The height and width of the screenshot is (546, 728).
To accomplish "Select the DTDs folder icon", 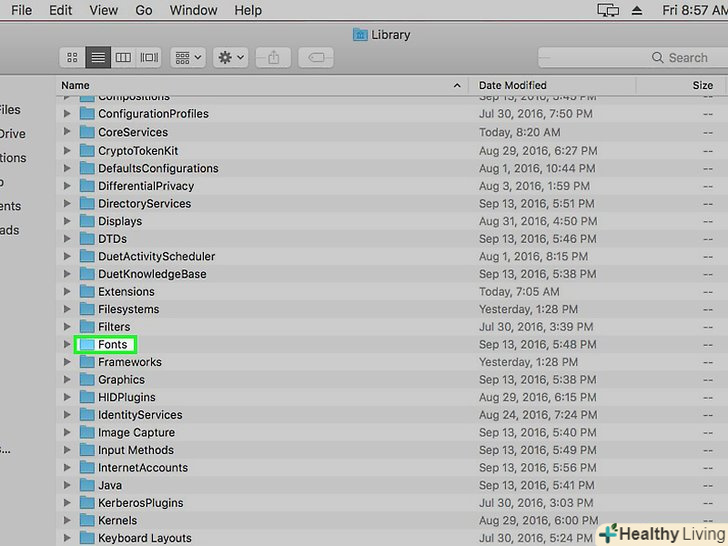I will tap(87, 239).
